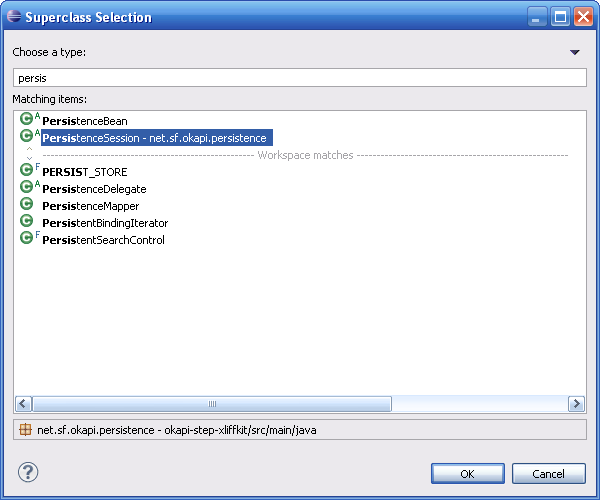Click the final class icon beside PERSIST_STORE

[26, 170]
